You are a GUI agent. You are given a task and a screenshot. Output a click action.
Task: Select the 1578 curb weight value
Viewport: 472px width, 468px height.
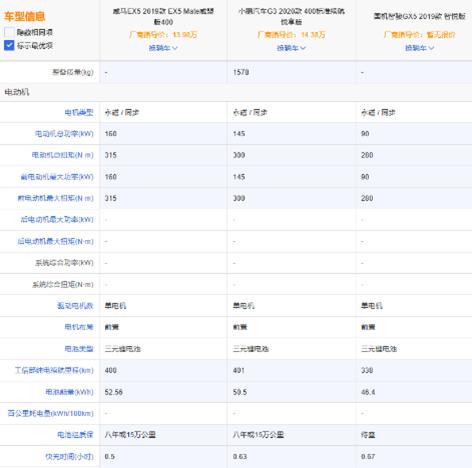(x=241, y=72)
